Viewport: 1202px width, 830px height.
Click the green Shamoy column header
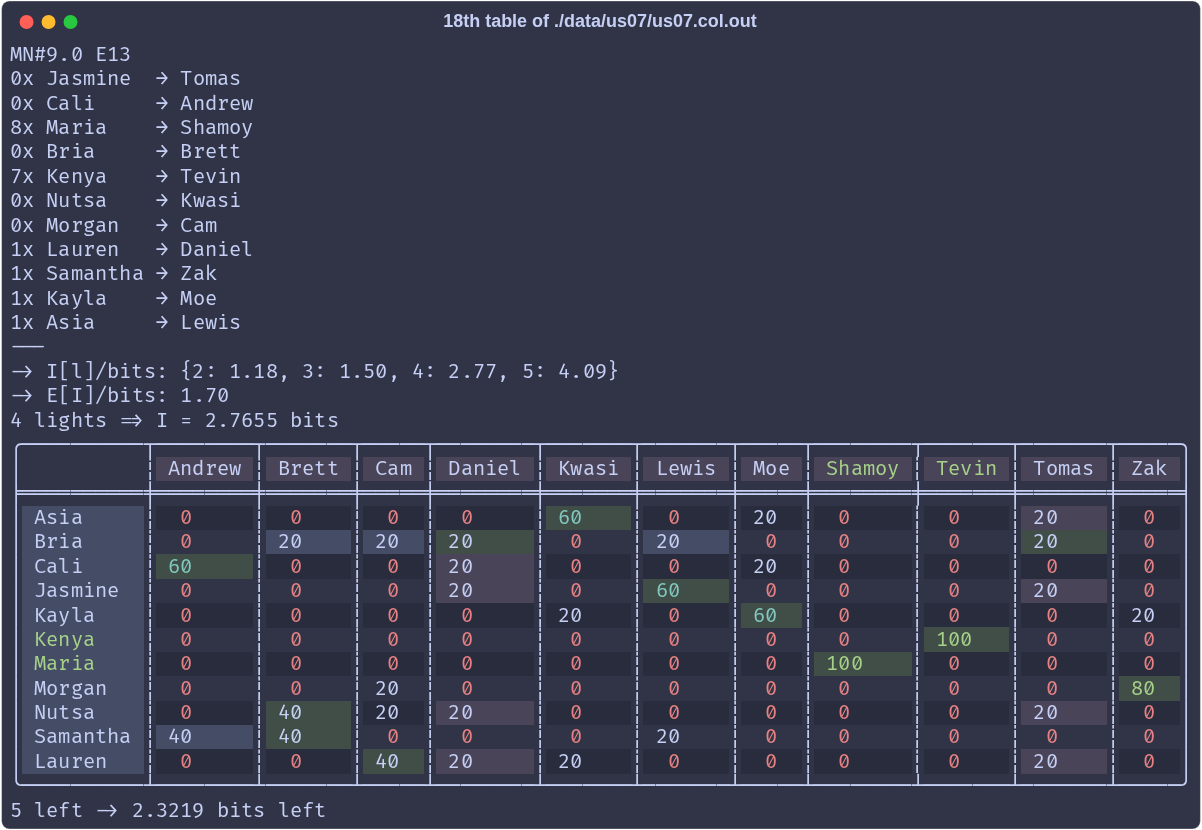(x=863, y=468)
